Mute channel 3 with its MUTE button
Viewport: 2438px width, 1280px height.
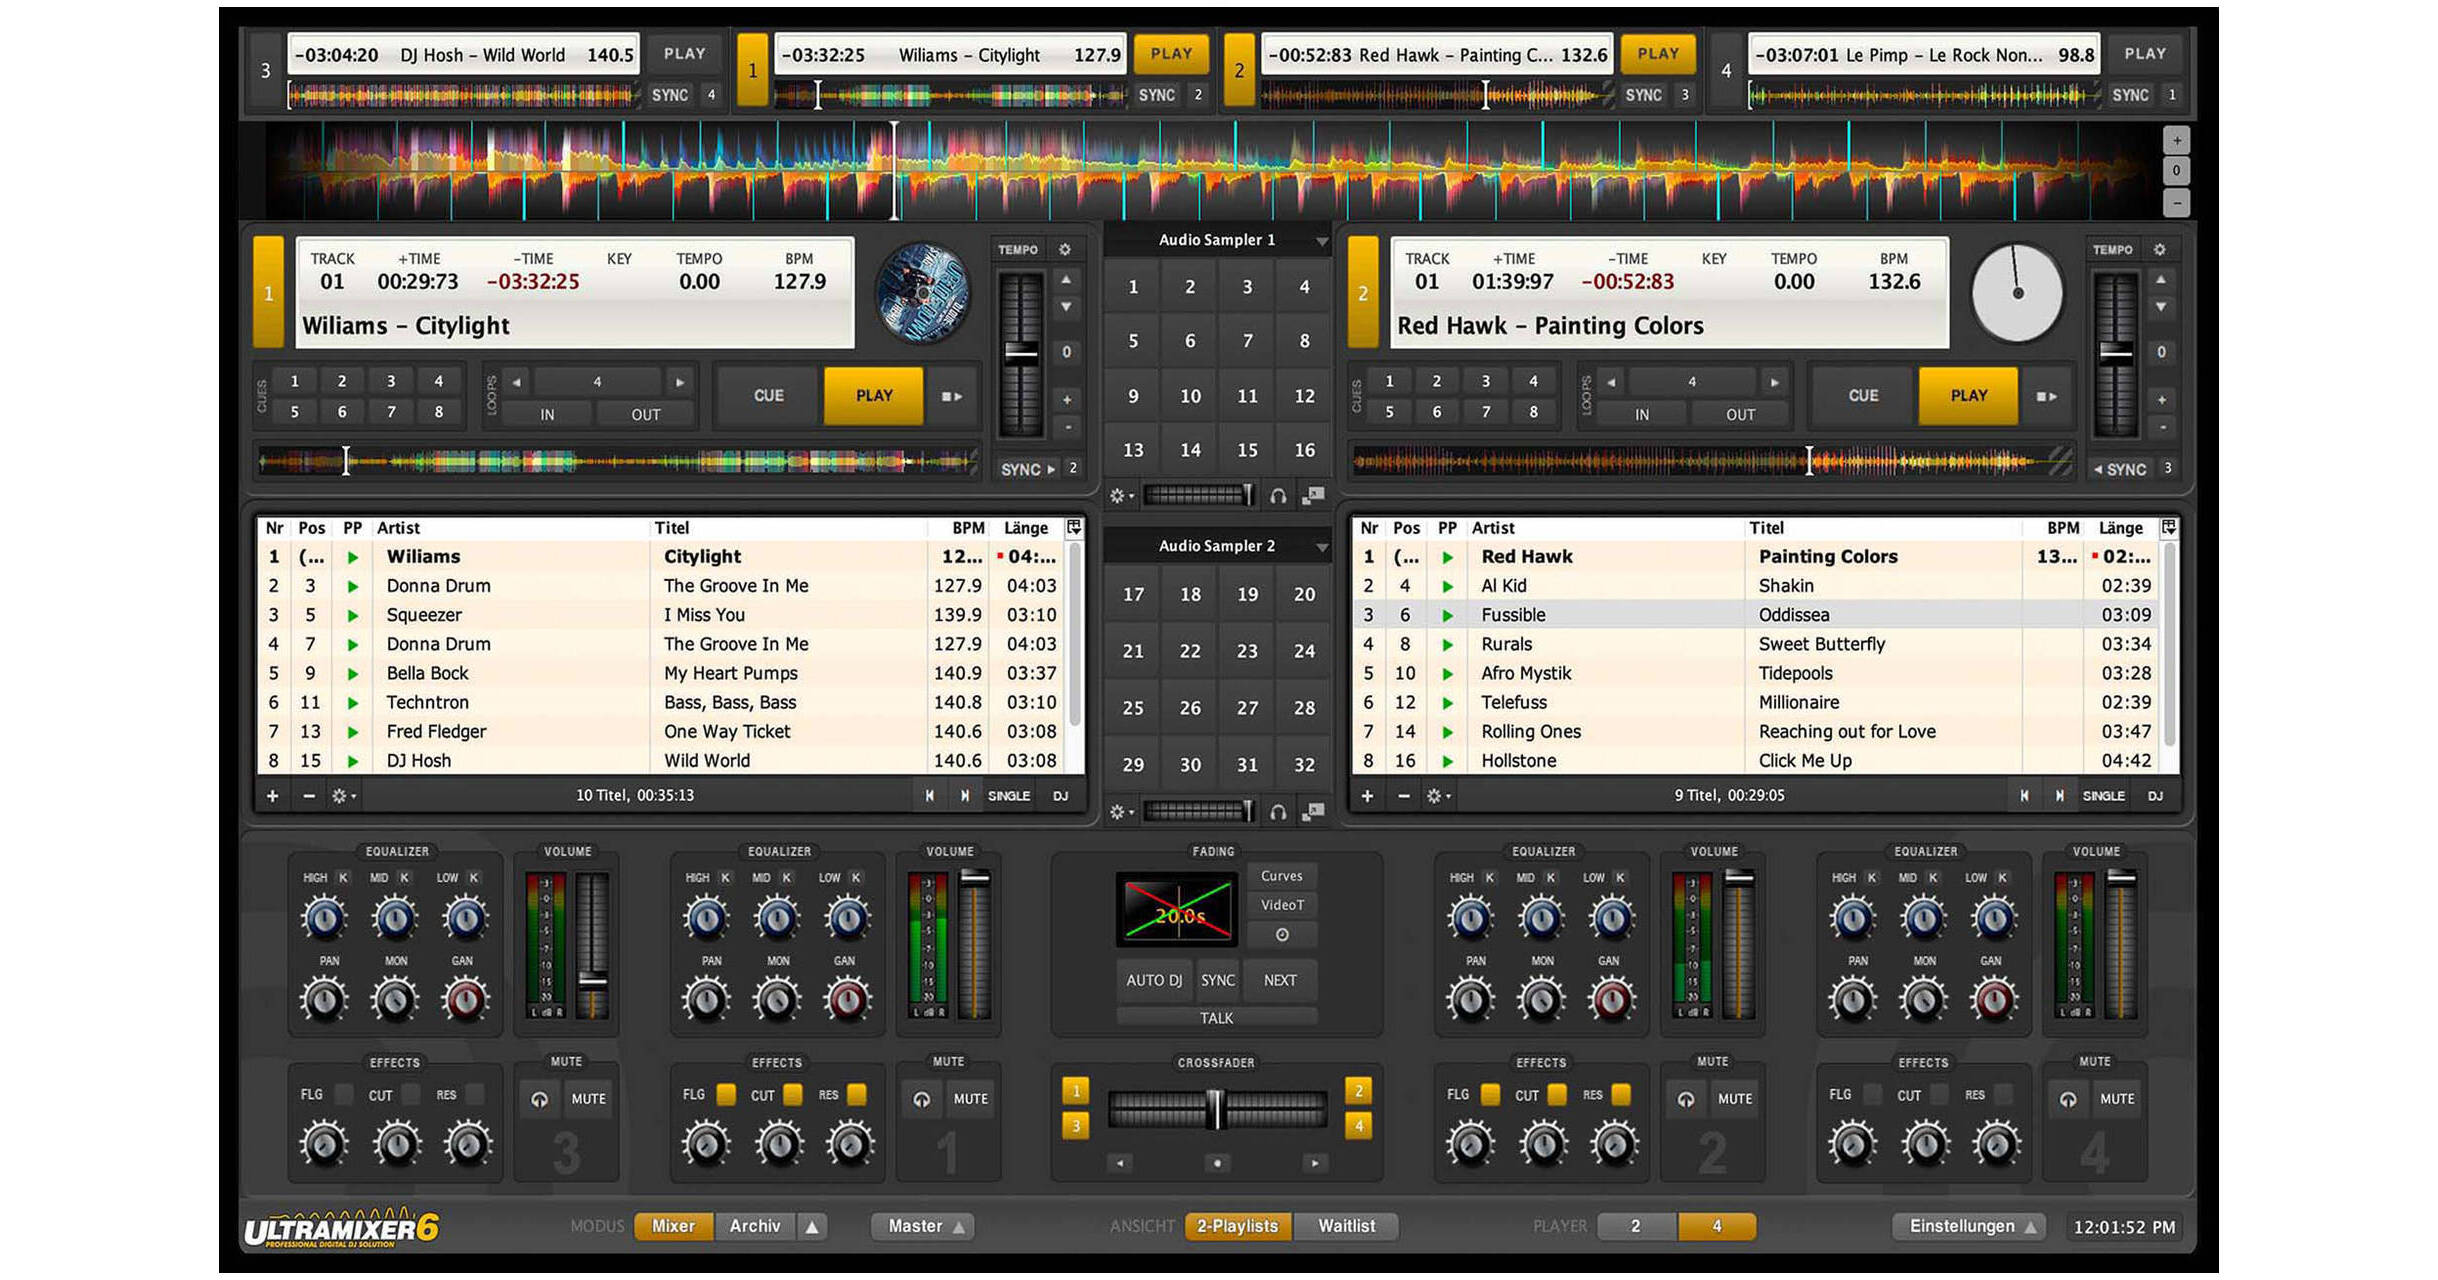(589, 1097)
